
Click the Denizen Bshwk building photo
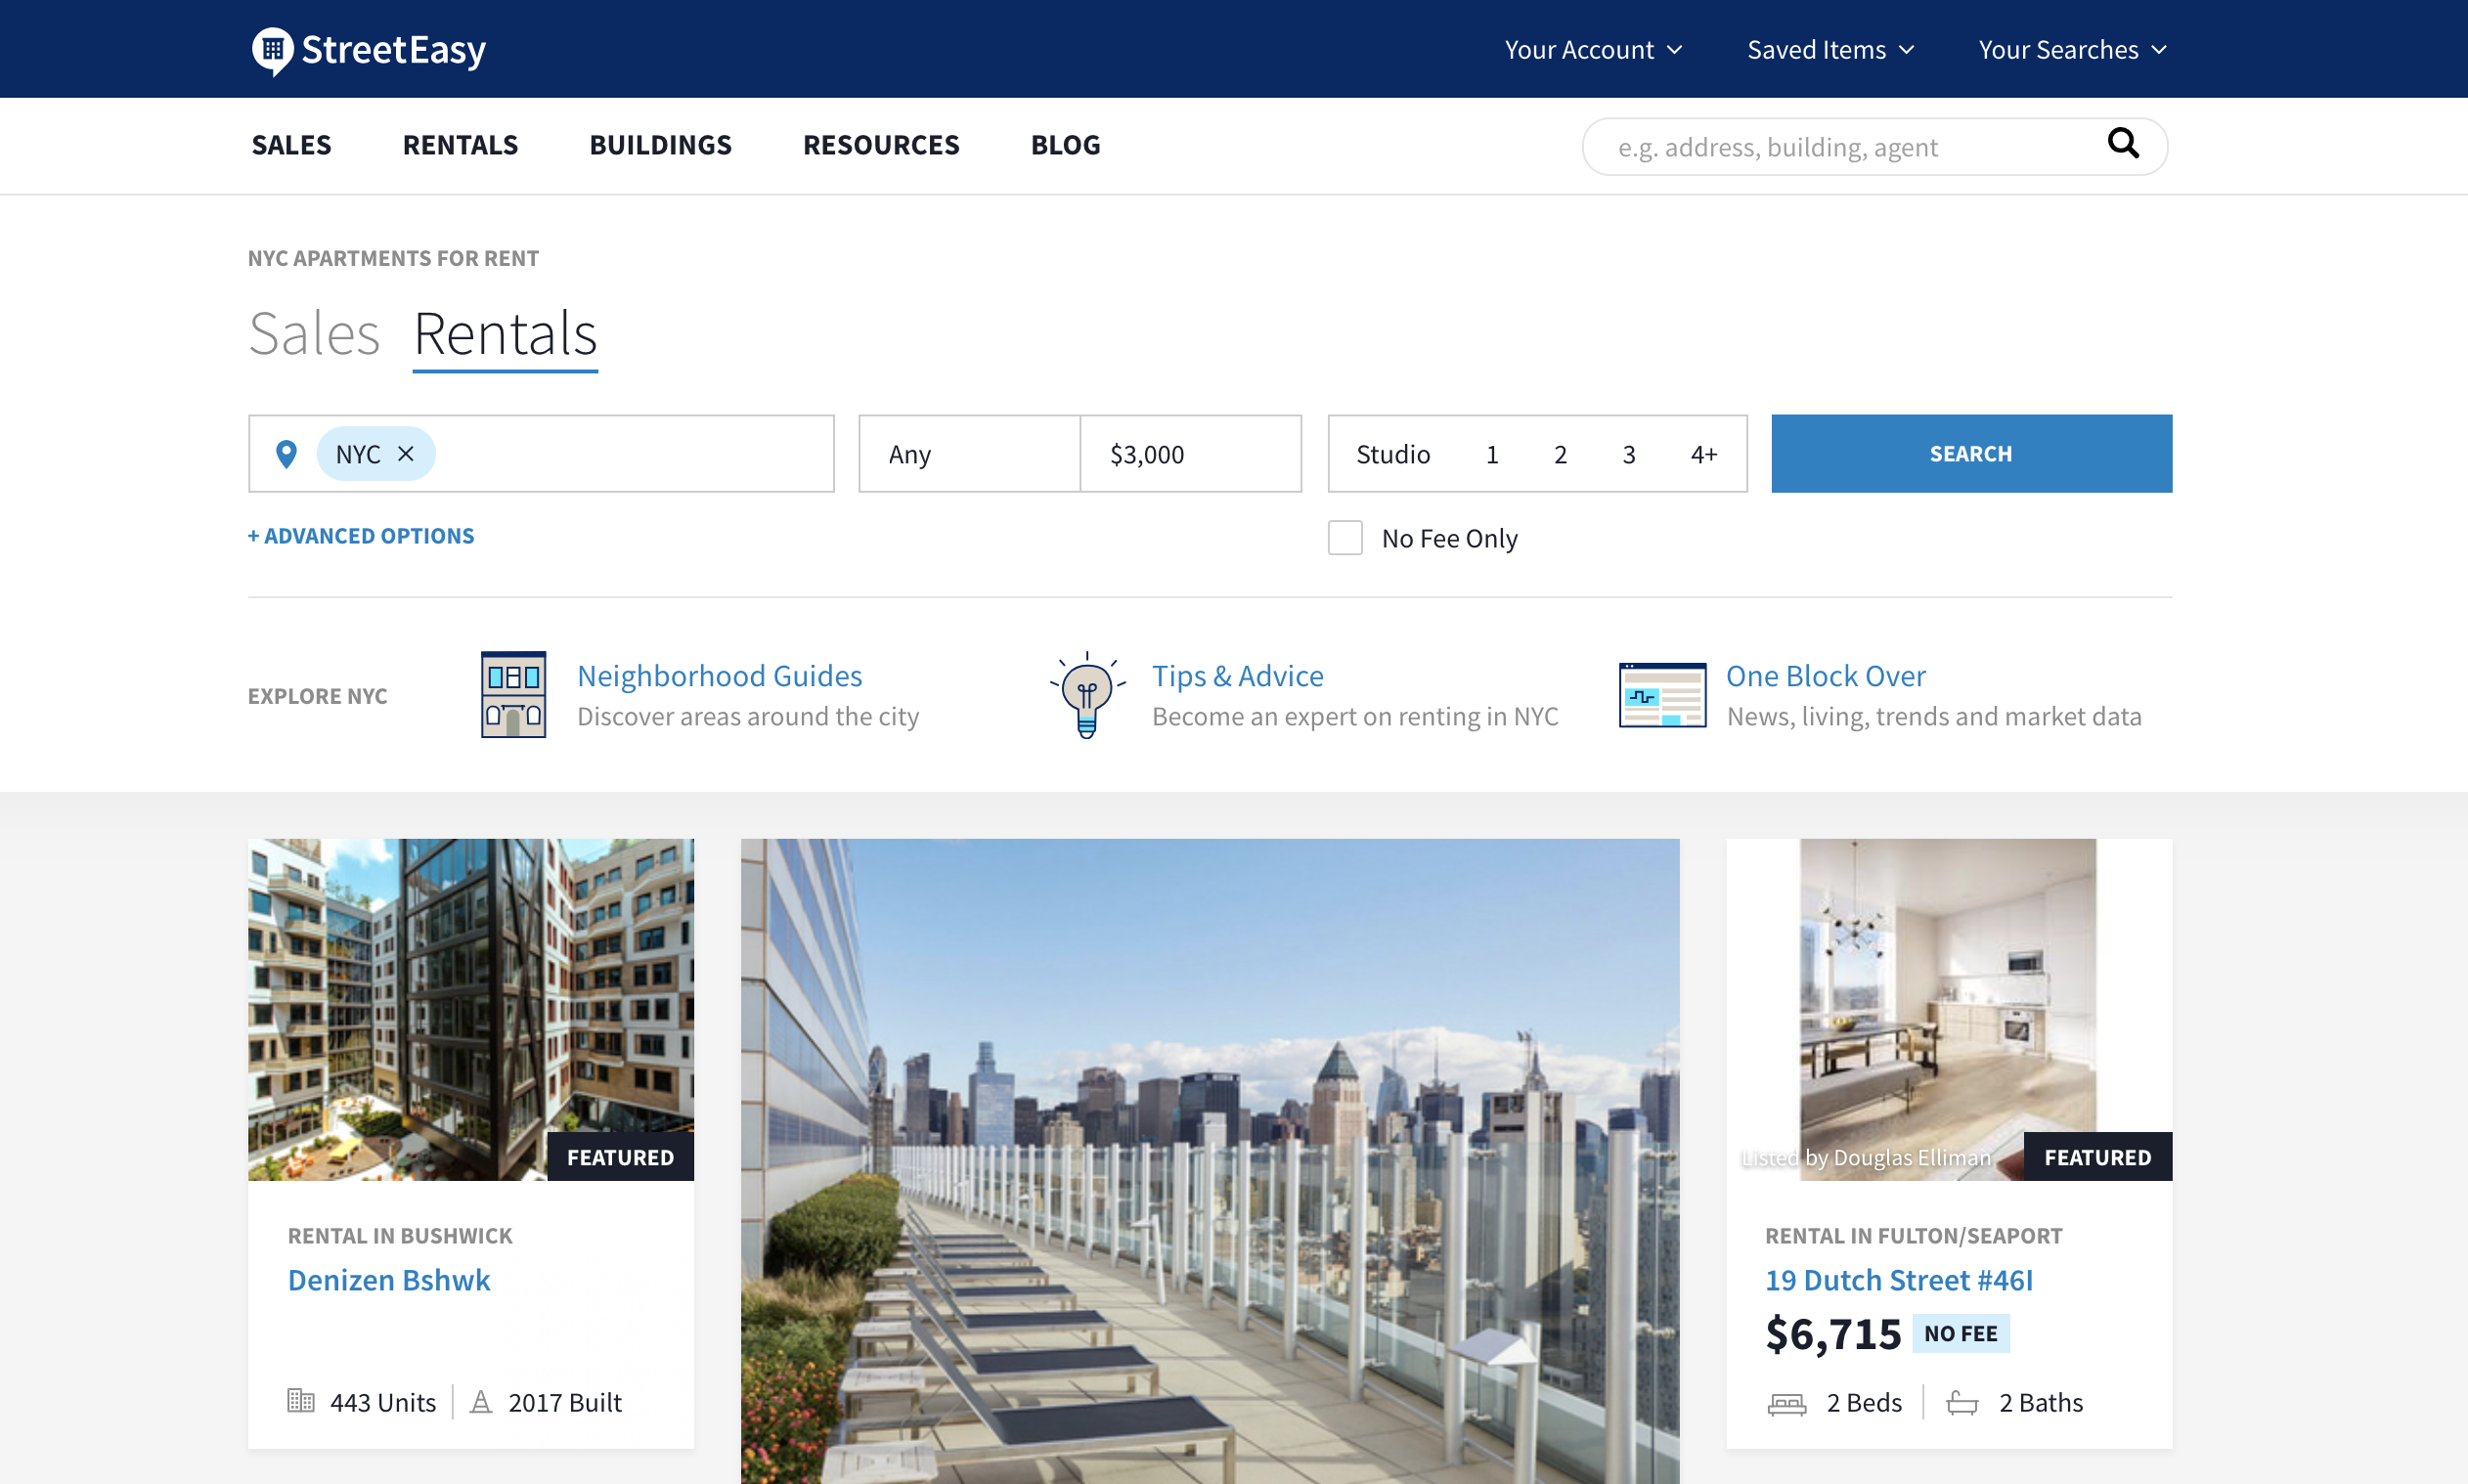pyautogui.click(x=470, y=1009)
